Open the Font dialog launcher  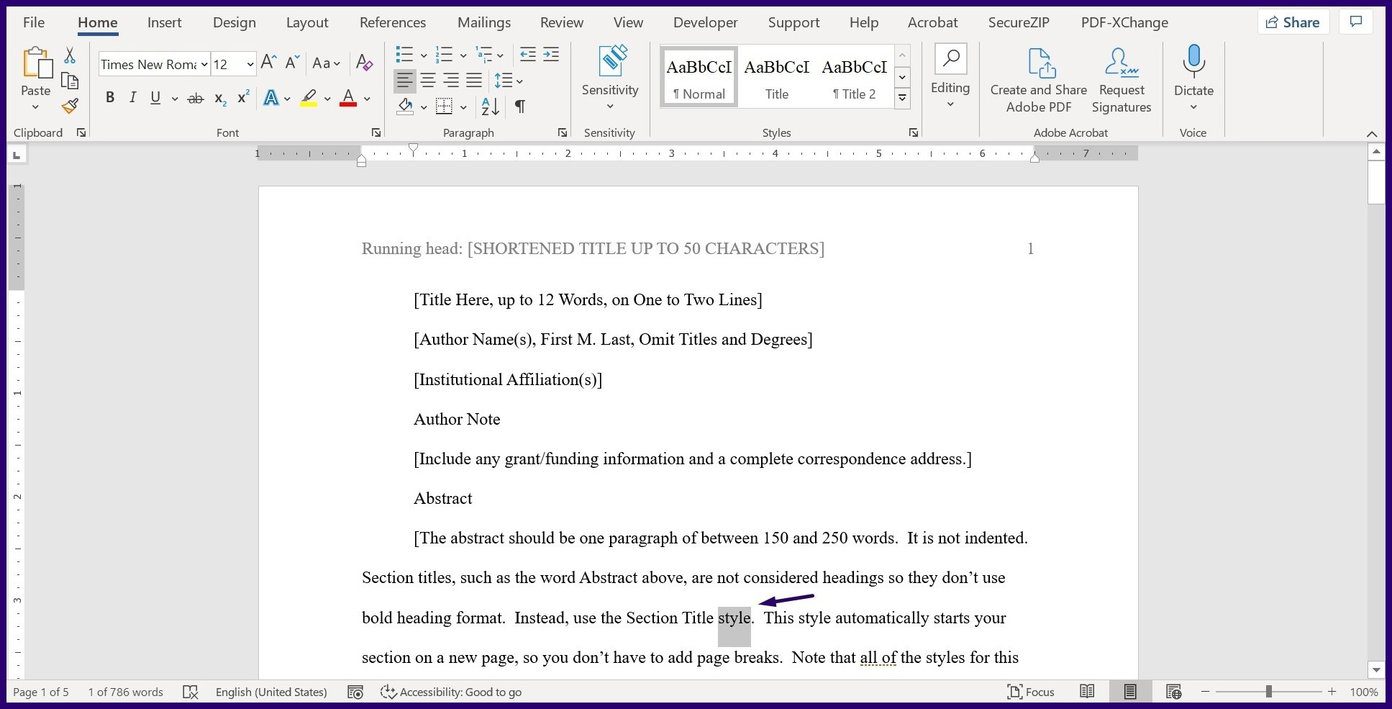click(x=376, y=132)
